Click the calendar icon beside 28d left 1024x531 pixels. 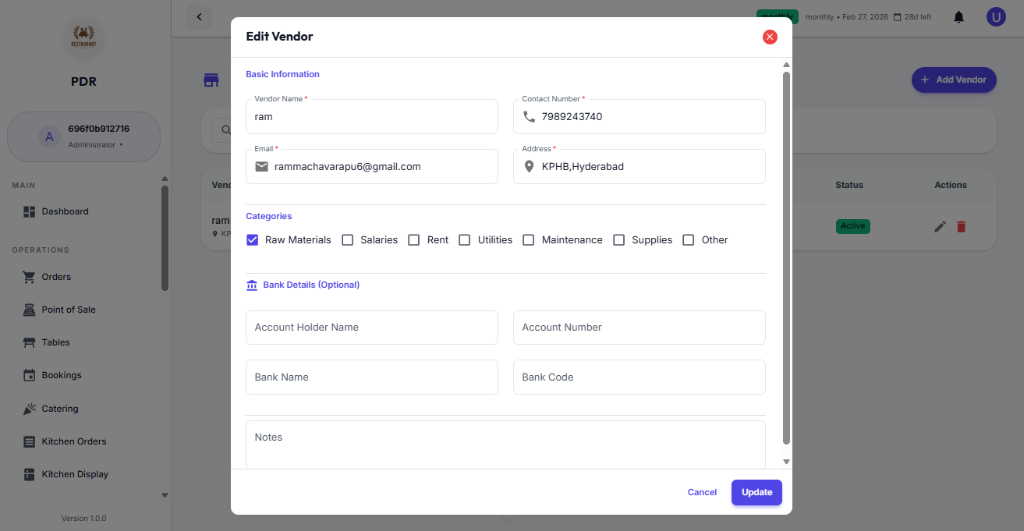click(897, 17)
